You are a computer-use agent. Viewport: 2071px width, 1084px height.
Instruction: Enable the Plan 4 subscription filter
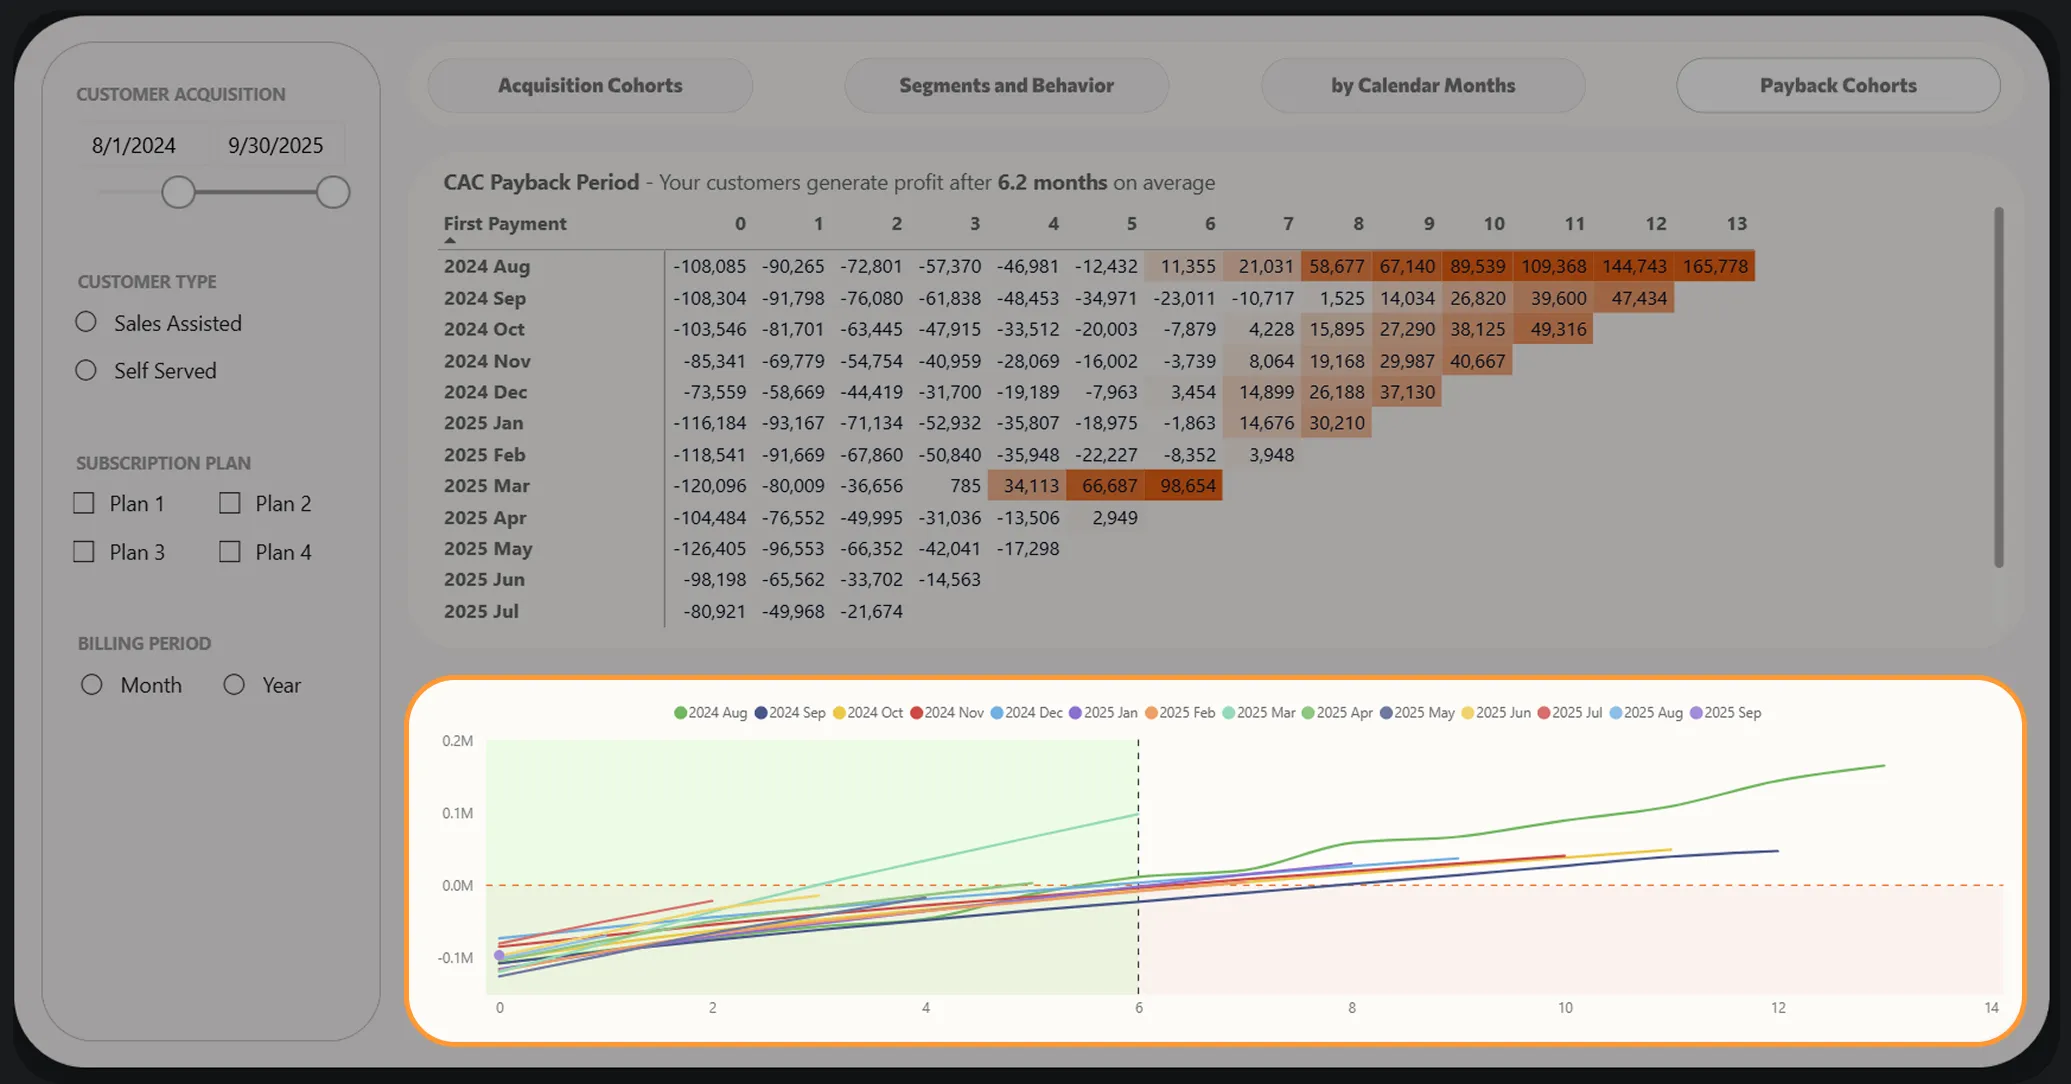pyautogui.click(x=230, y=551)
